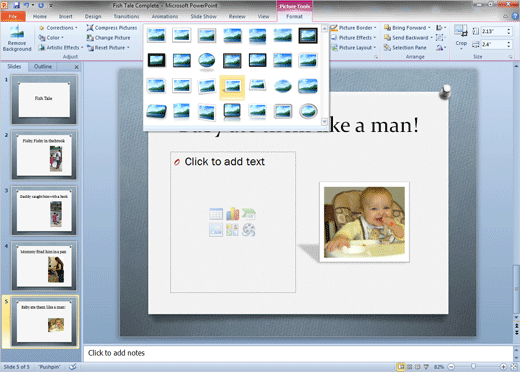Apply the first picture style in the gallery
The image size is (520, 372).
156,35
